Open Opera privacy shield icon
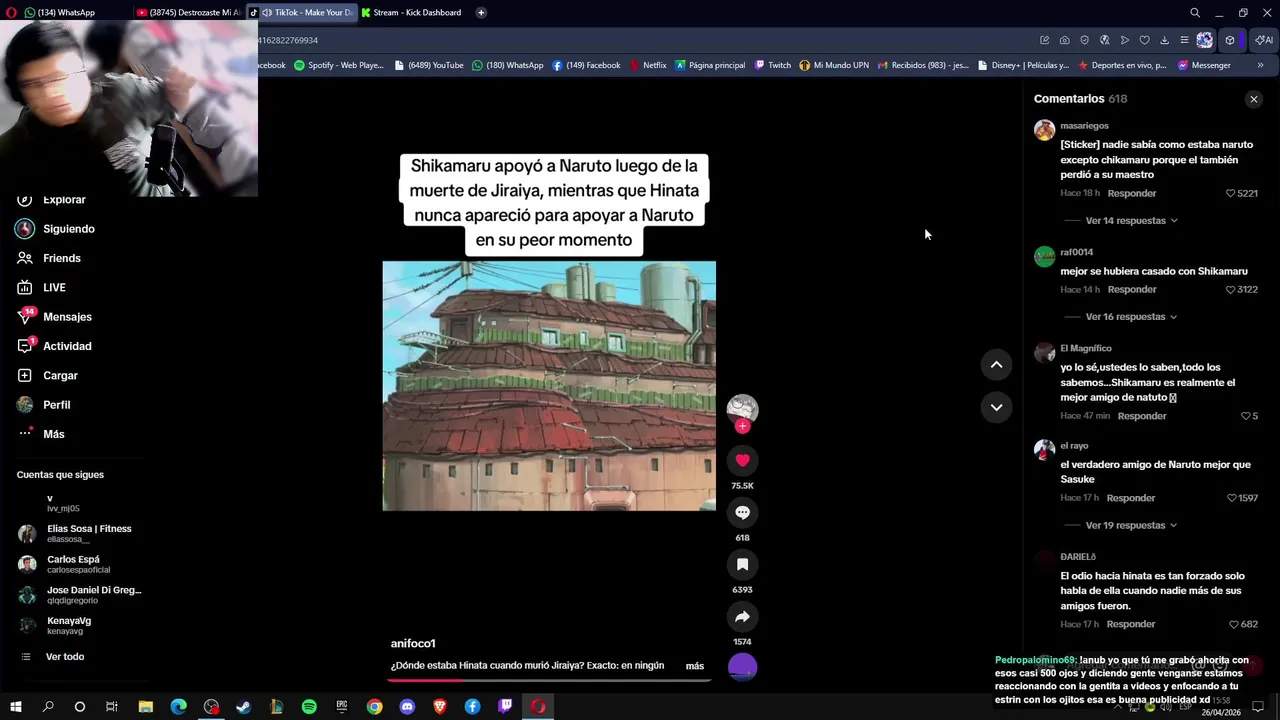The height and width of the screenshot is (720, 1280). click(x=1085, y=40)
